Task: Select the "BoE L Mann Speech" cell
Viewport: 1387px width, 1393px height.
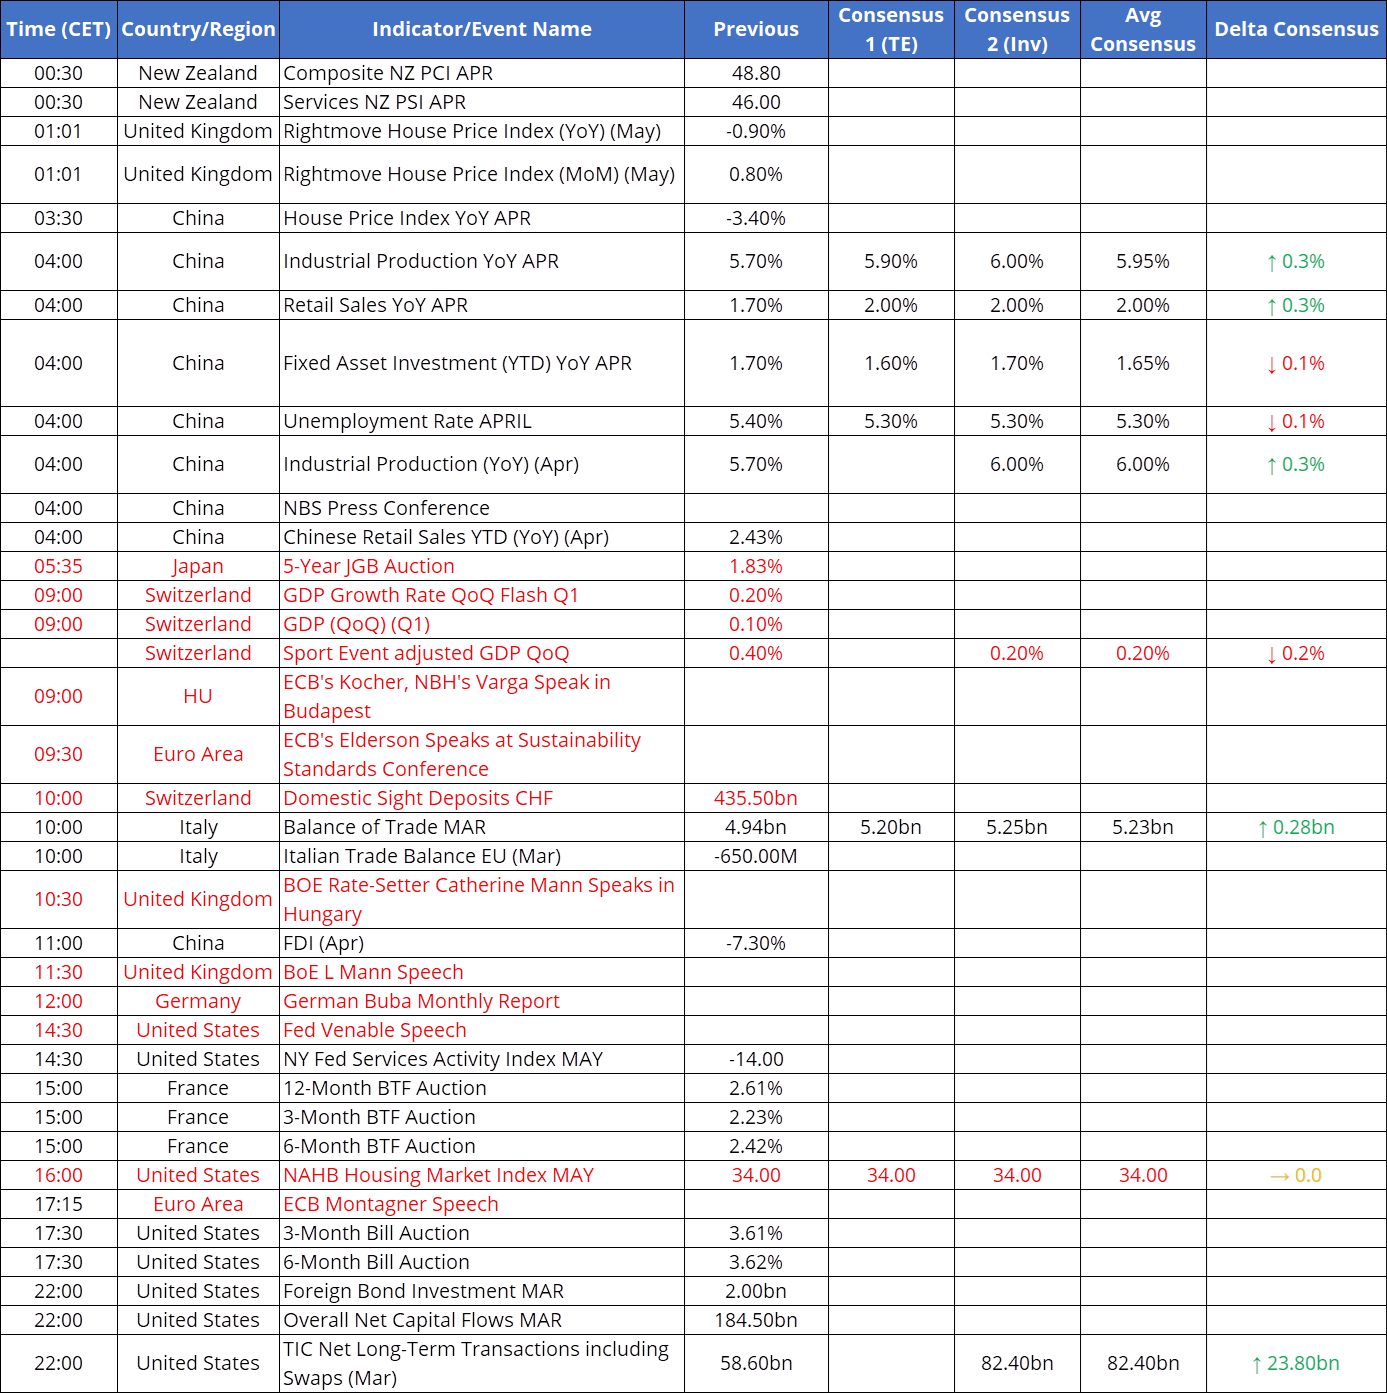Action: point(482,972)
